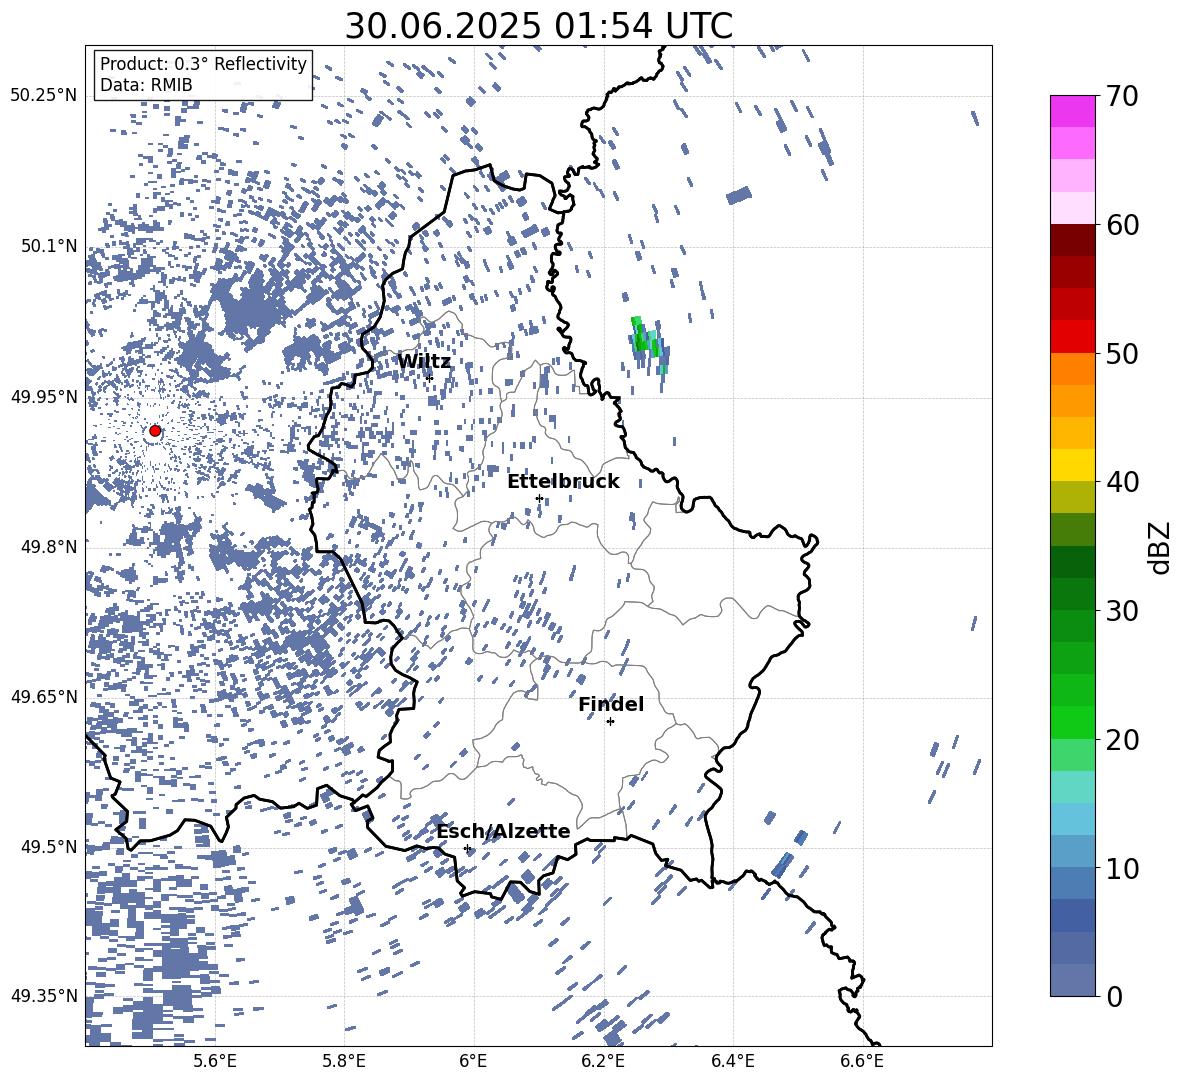1184x1081 pixels.
Task: Click the 49.8°N latitude label
Action: (x=49, y=546)
